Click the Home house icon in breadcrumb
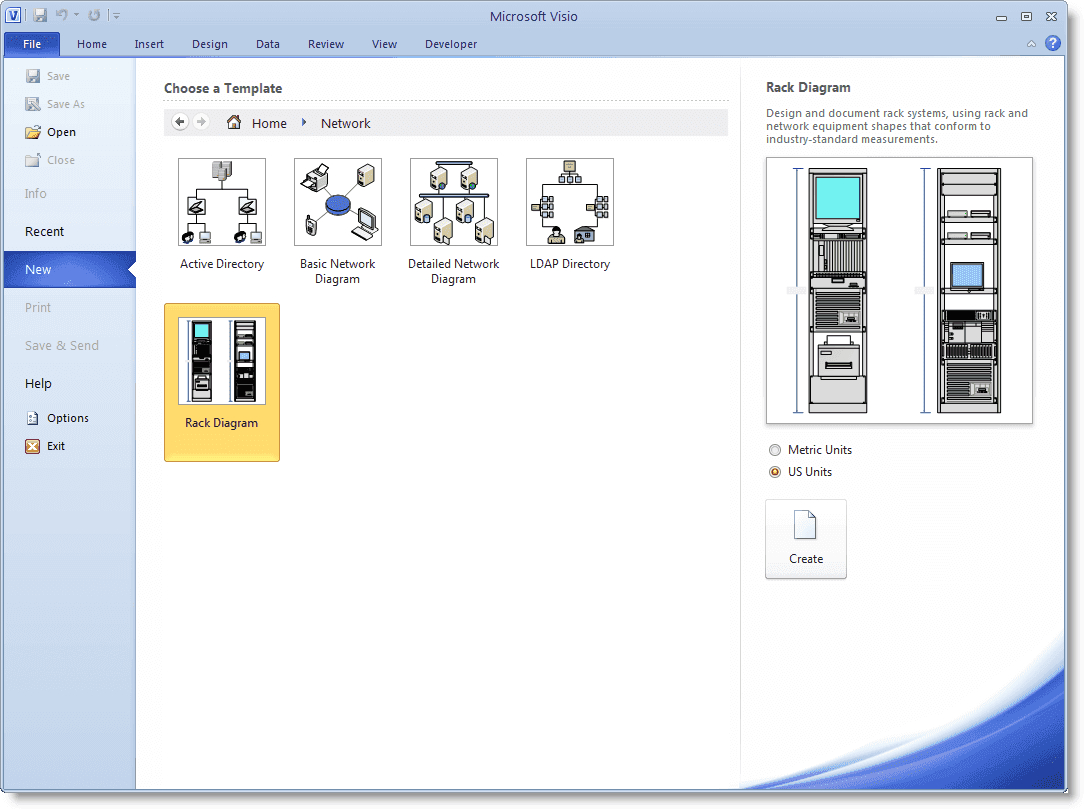The image size is (1084, 809). (234, 122)
